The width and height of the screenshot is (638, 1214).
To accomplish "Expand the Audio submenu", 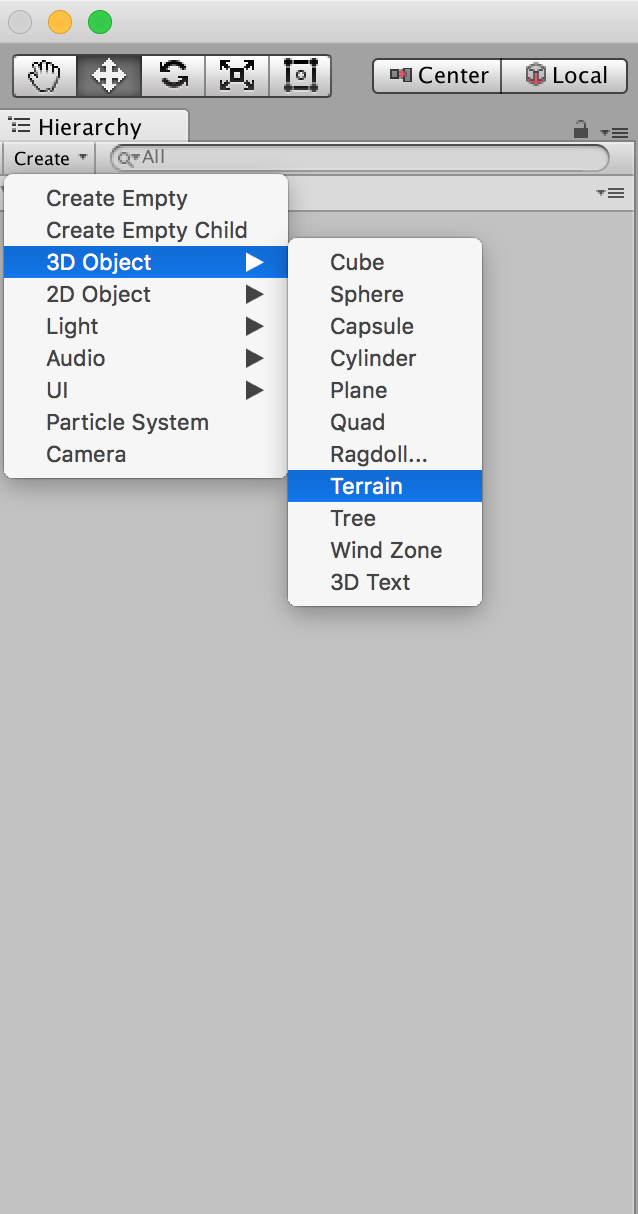I will pyautogui.click(x=146, y=358).
